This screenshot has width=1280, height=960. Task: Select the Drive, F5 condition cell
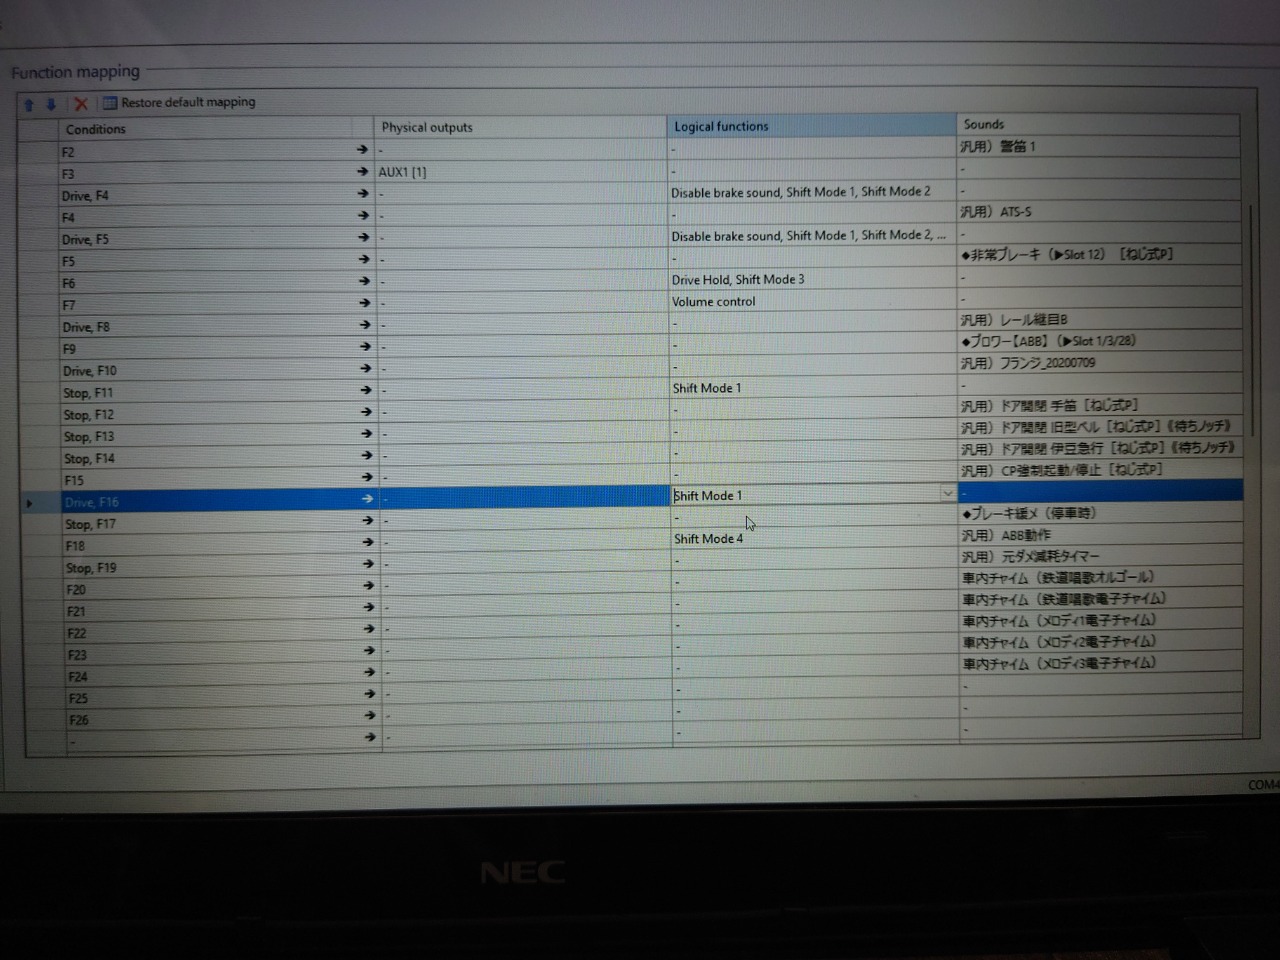click(205, 240)
